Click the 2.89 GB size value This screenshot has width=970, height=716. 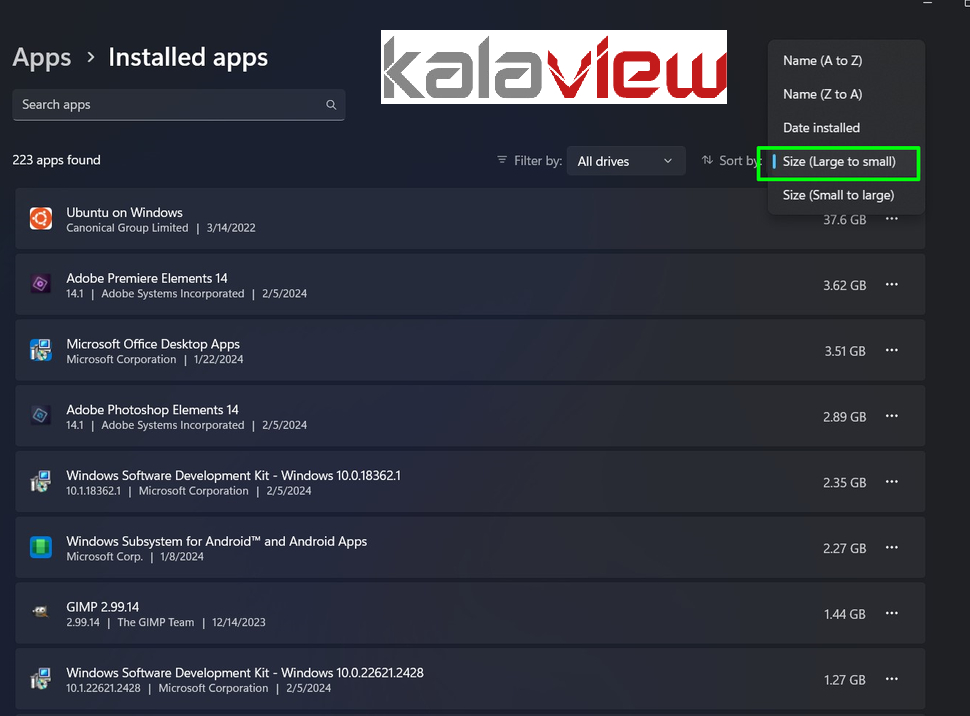tap(844, 416)
